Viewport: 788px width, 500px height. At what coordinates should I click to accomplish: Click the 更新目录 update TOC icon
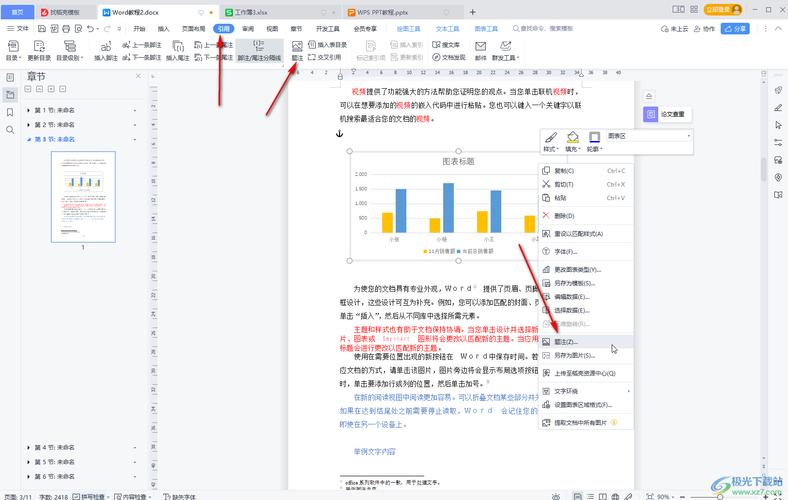39,50
